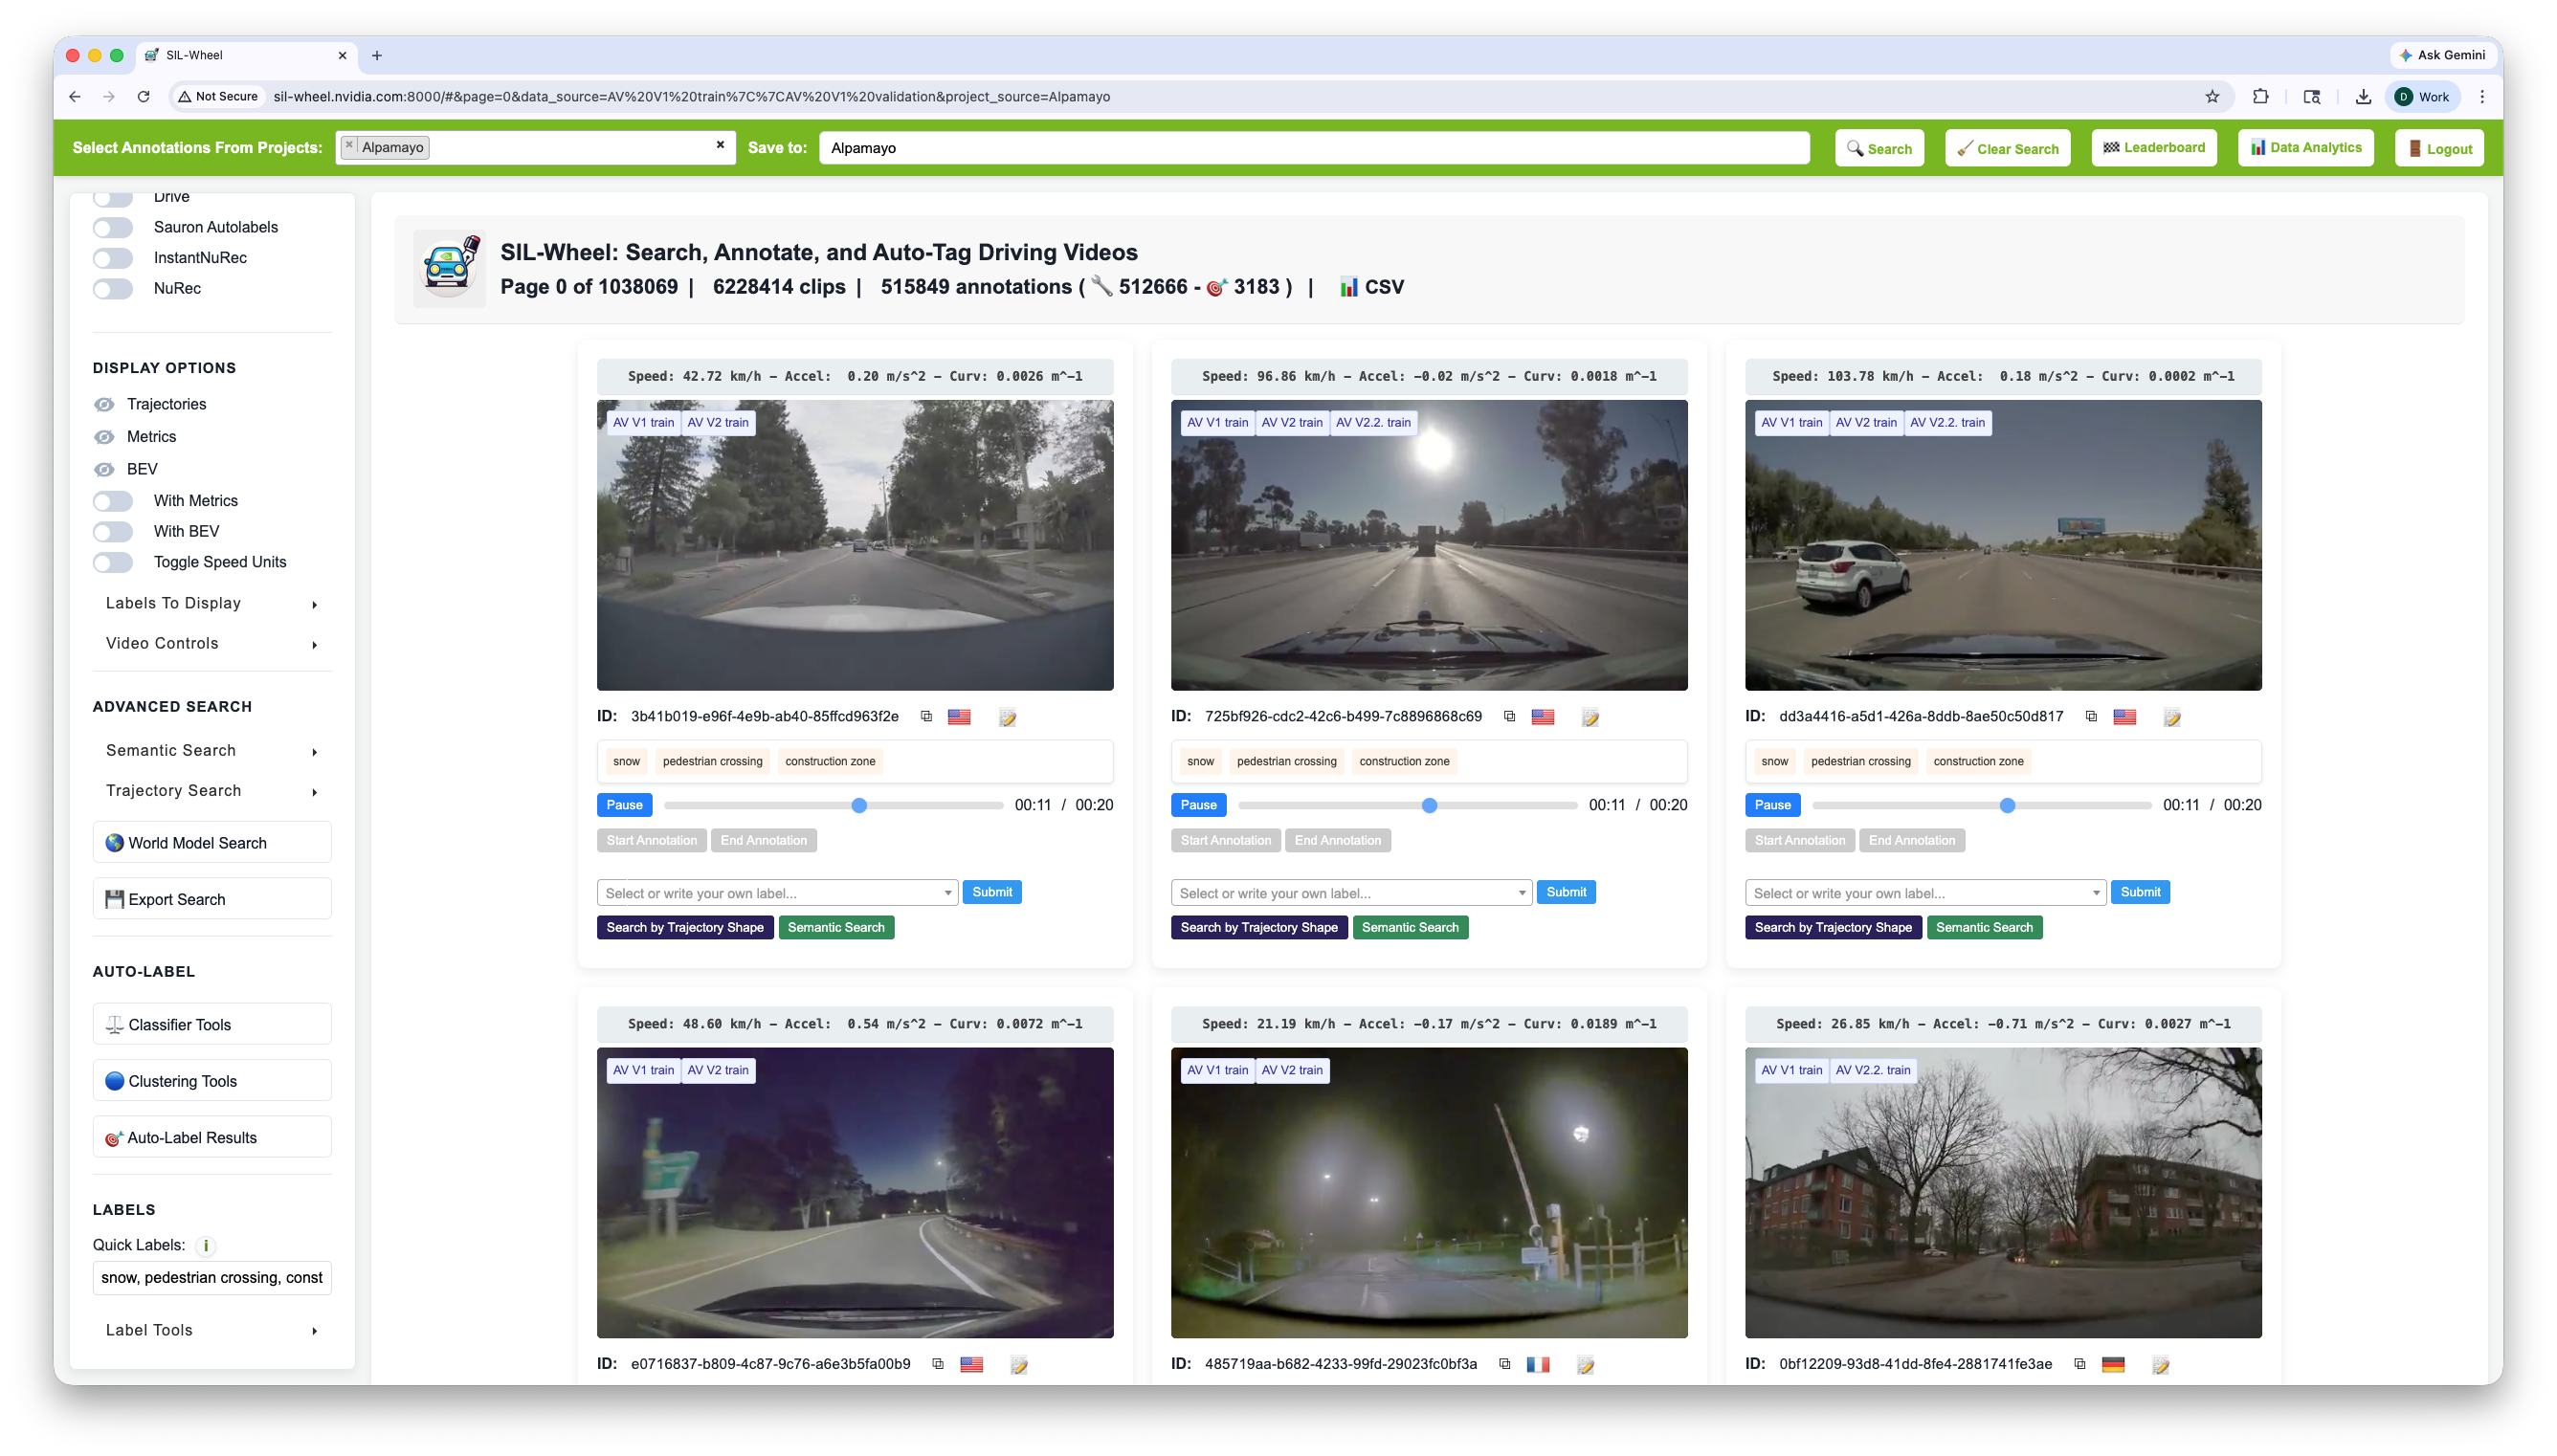Screen dimensions: 2557x1456
Task: Expand Trajectory Search section
Action: point(212,790)
